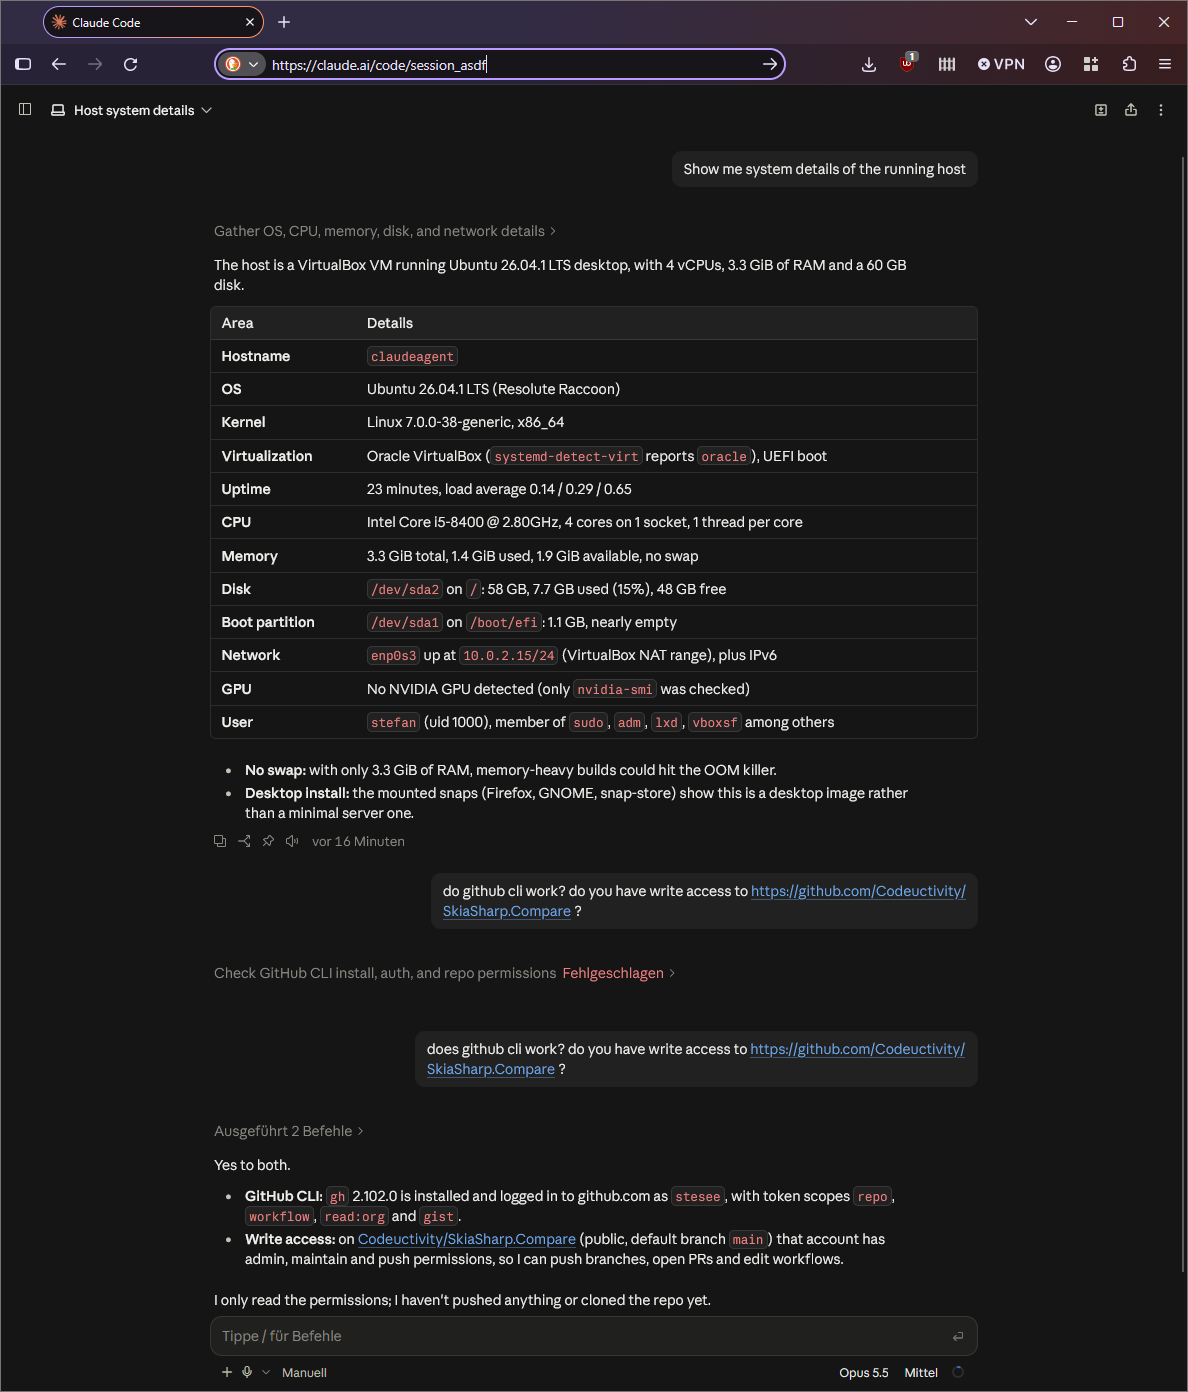The image size is (1188, 1392).
Task: Expand Gather OS, CPU, memory step
Action: point(385,231)
